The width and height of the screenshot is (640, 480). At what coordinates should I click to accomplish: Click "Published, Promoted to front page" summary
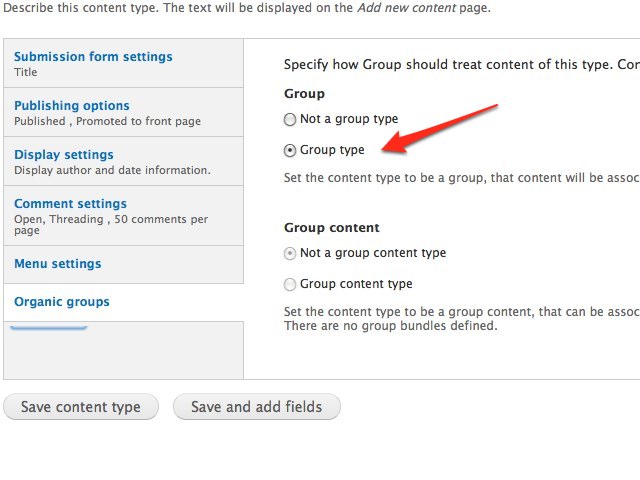[107, 122]
